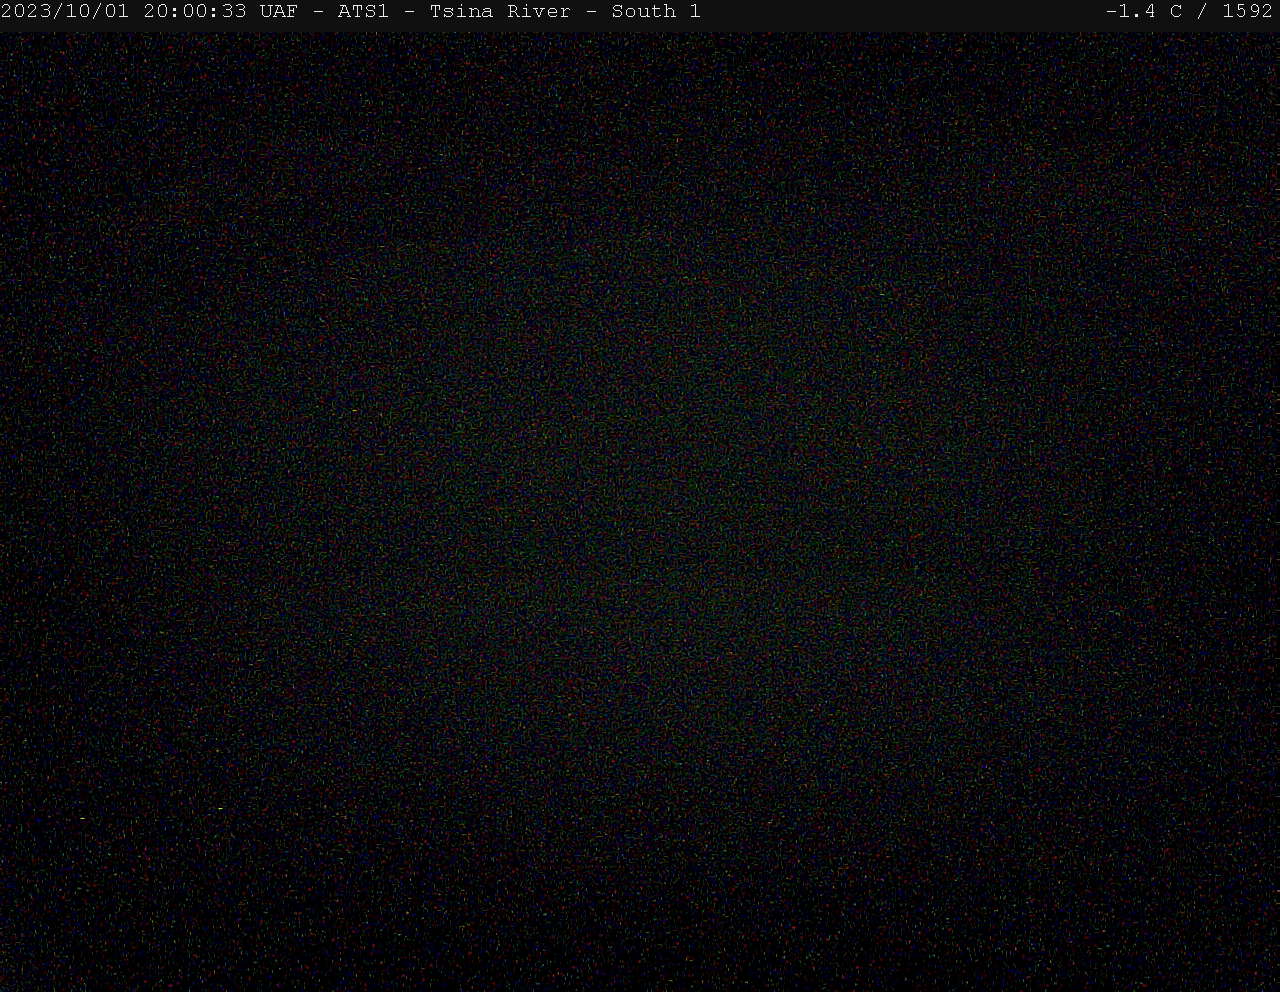
Task: Click the ATS1 station text
Action: pyautogui.click(x=363, y=12)
